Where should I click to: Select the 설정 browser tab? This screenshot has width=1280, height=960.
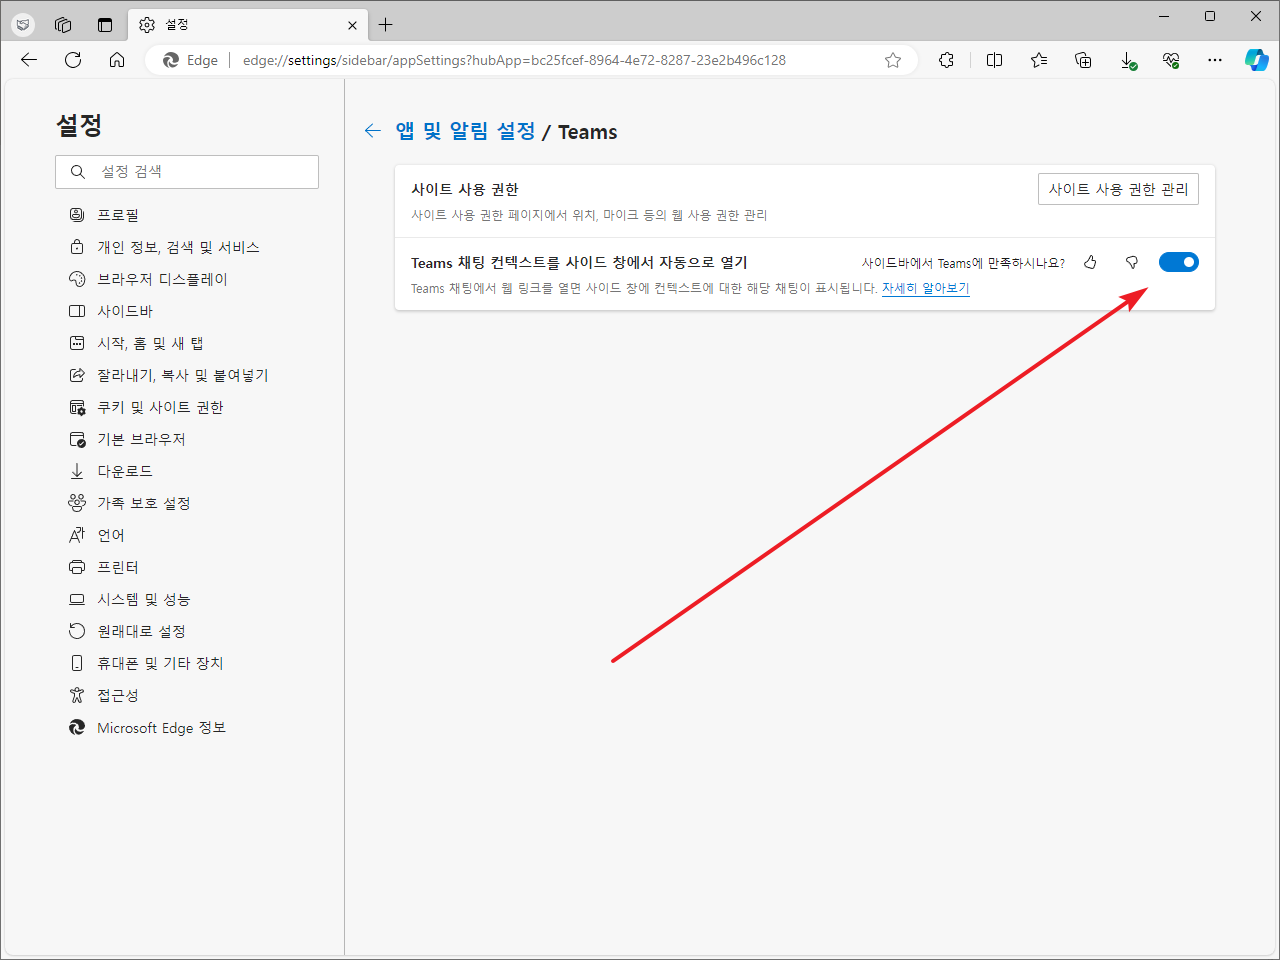248,25
